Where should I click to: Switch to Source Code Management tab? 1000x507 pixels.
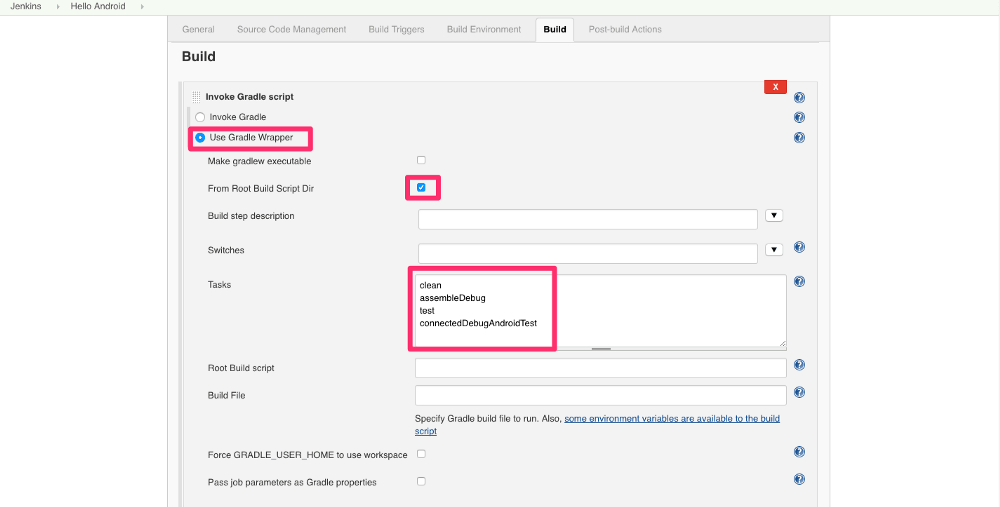291,29
